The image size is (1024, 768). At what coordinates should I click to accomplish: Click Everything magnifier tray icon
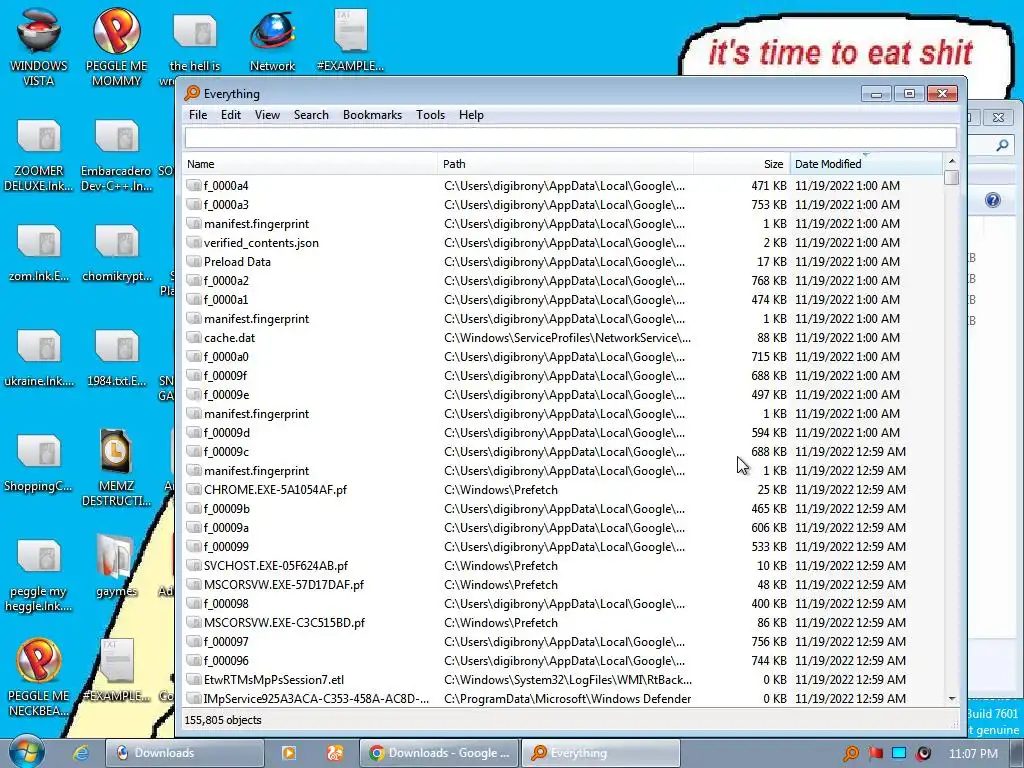click(850, 754)
